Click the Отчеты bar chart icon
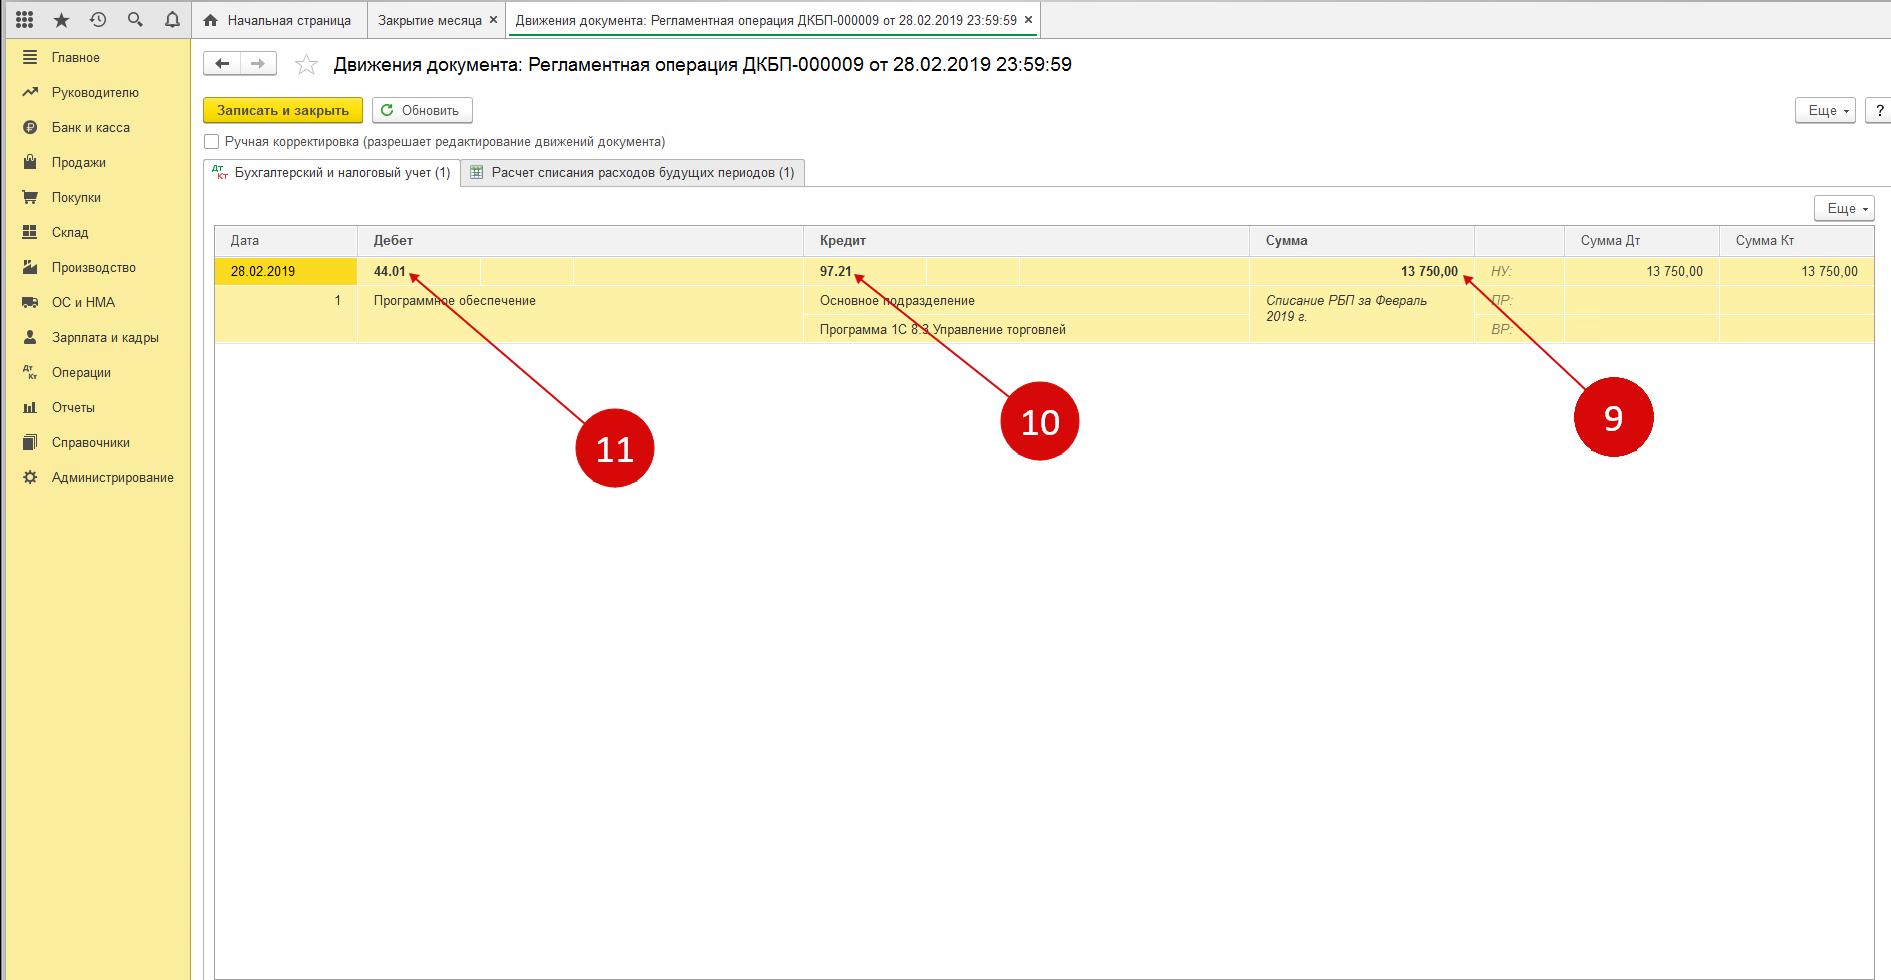The height and width of the screenshot is (980, 1891). (x=30, y=407)
